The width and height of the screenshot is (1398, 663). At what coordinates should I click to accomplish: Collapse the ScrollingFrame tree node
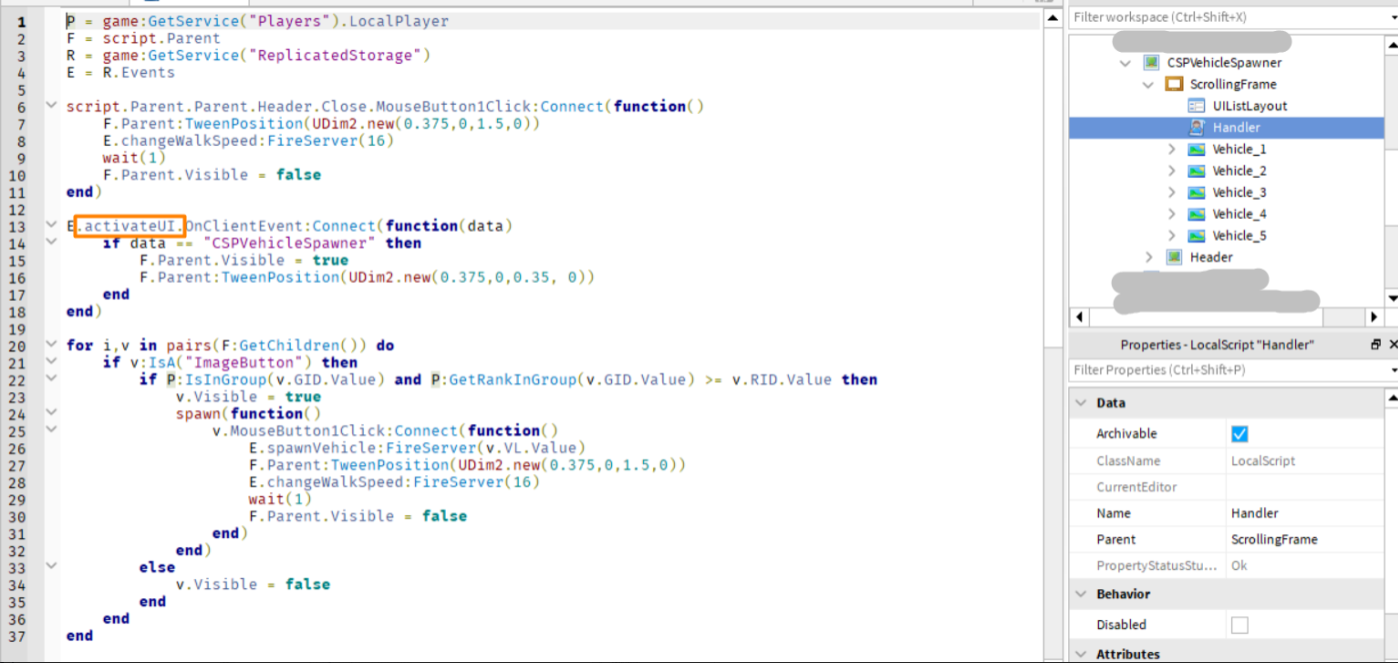pyautogui.click(x=1148, y=84)
